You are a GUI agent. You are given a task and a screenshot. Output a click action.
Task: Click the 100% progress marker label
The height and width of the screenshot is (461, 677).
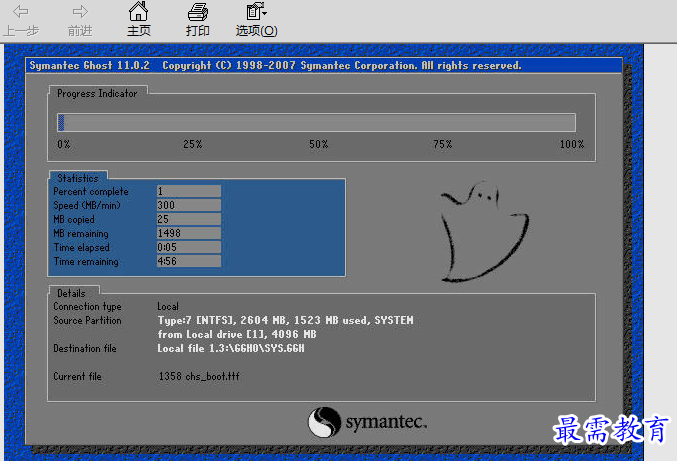(x=572, y=144)
